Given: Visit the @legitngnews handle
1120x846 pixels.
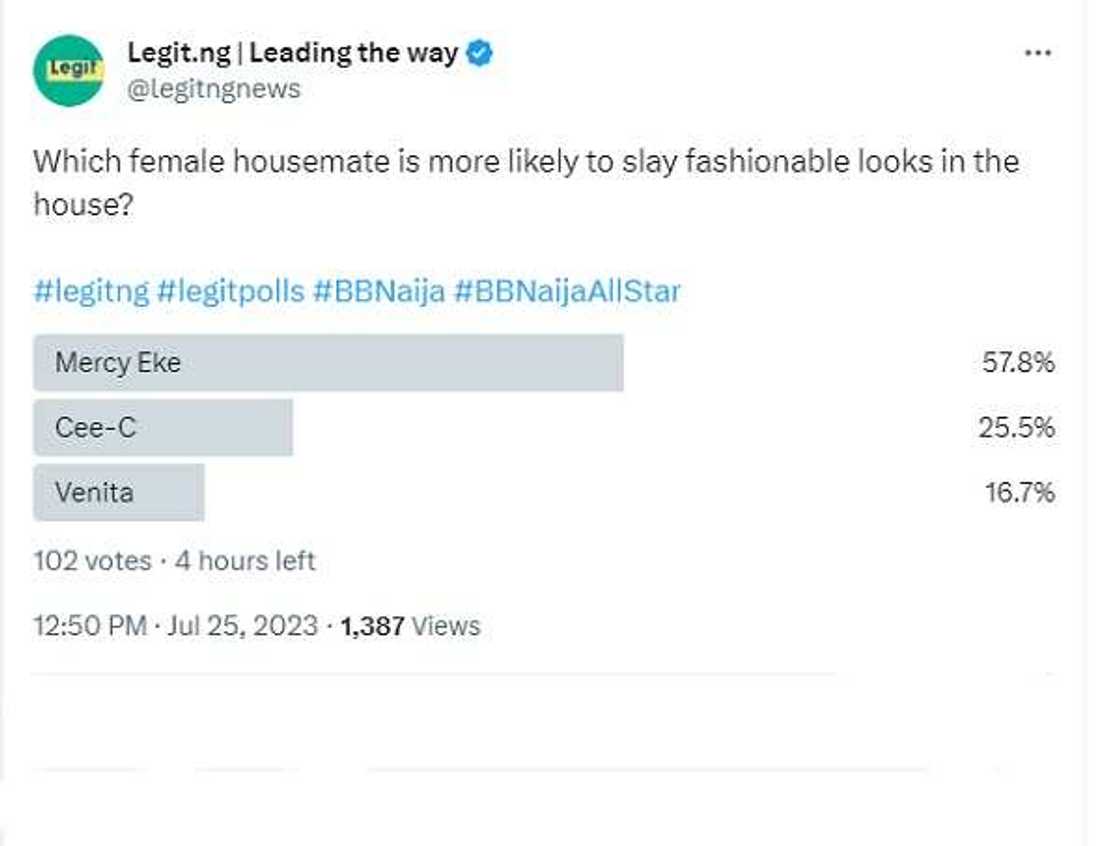Looking at the screenshot, I should click(x=213, y=89).
